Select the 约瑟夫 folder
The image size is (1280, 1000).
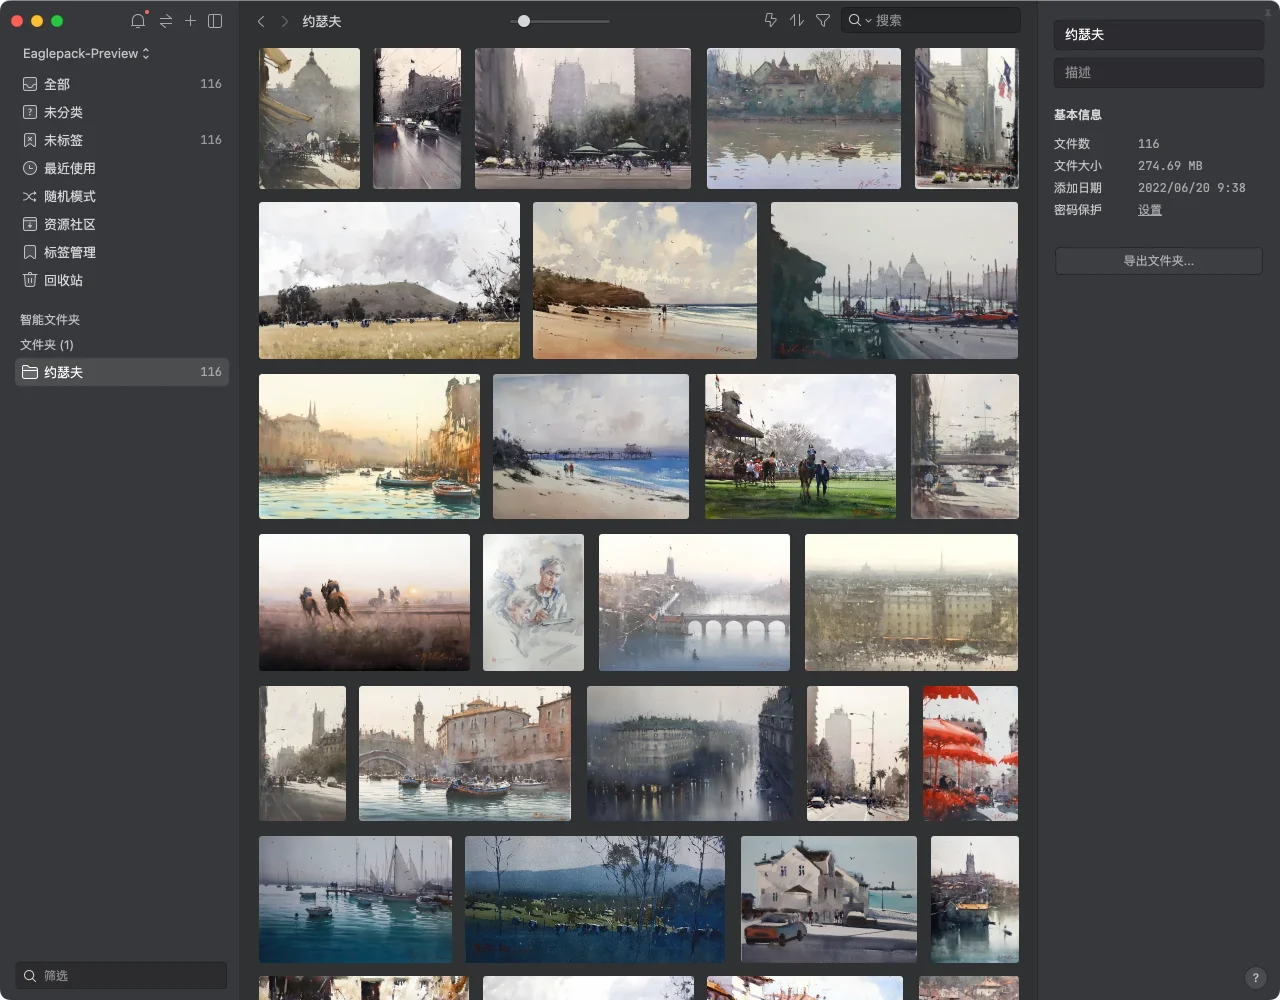pyautogui.click(x=122, y=372)
